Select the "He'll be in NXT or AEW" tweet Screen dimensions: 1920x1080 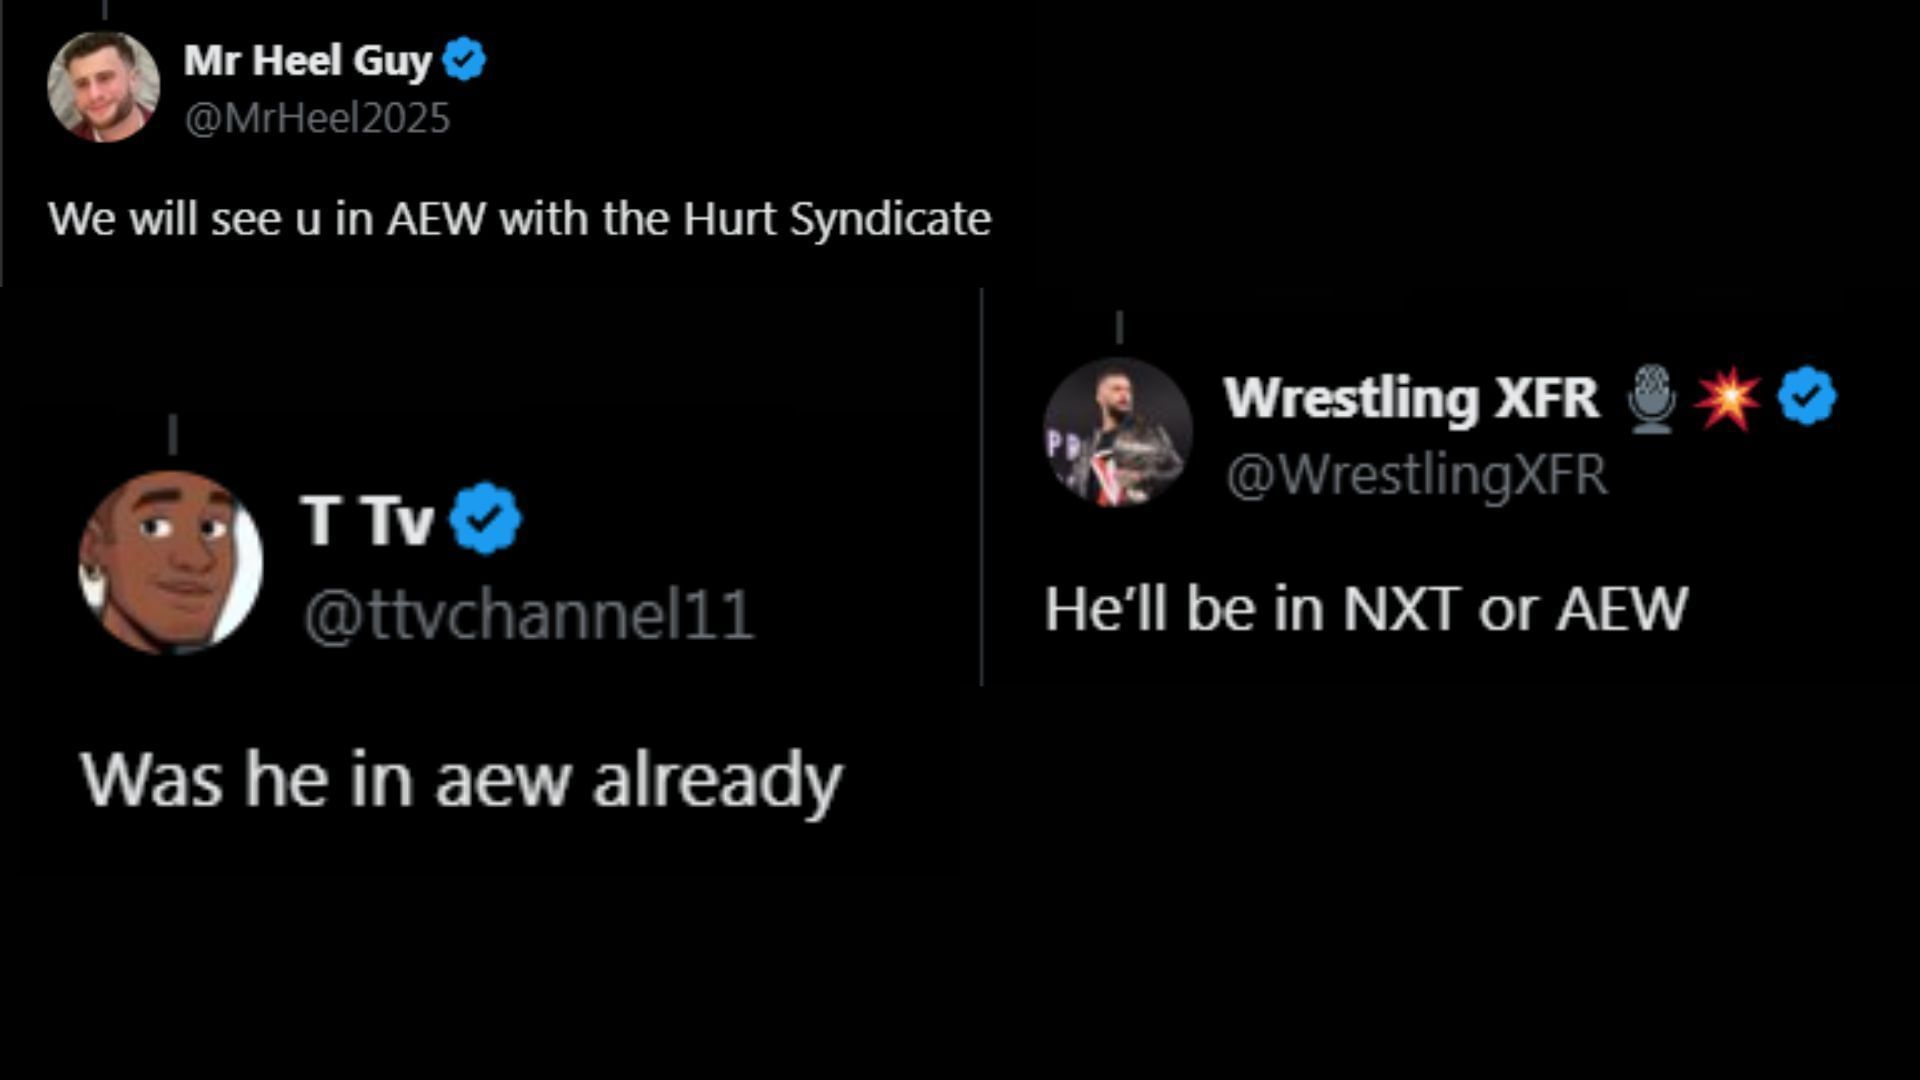(1365, 608)
